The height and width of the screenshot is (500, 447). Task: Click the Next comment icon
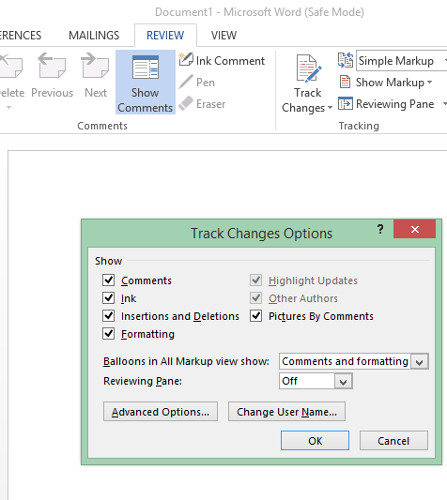coord(95,65)
